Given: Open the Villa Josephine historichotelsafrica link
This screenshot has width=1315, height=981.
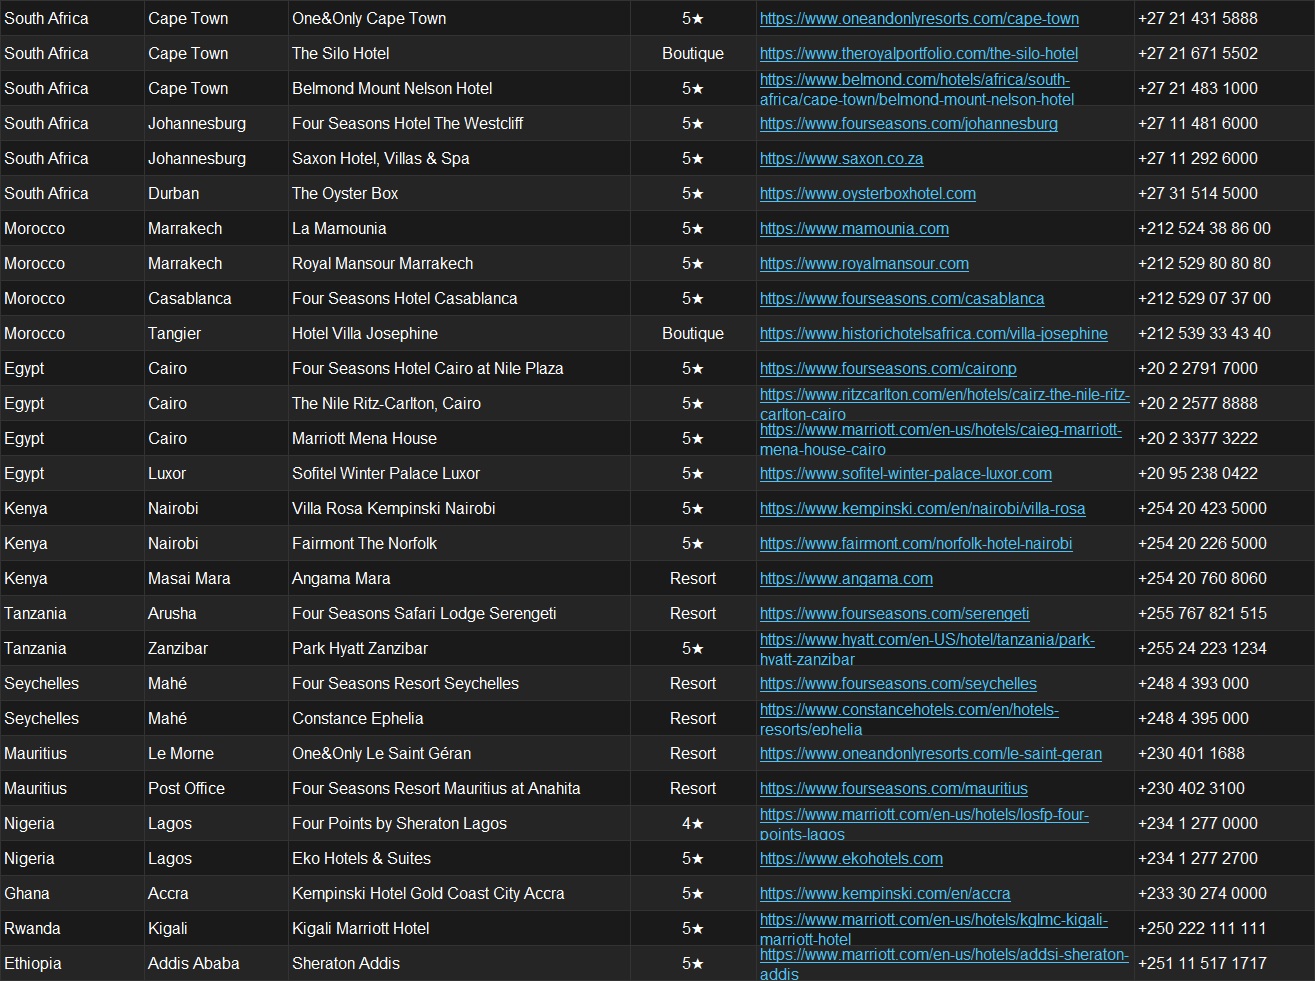Looking at the screenshot, I should pyautogui.click(x=933, y=333).
